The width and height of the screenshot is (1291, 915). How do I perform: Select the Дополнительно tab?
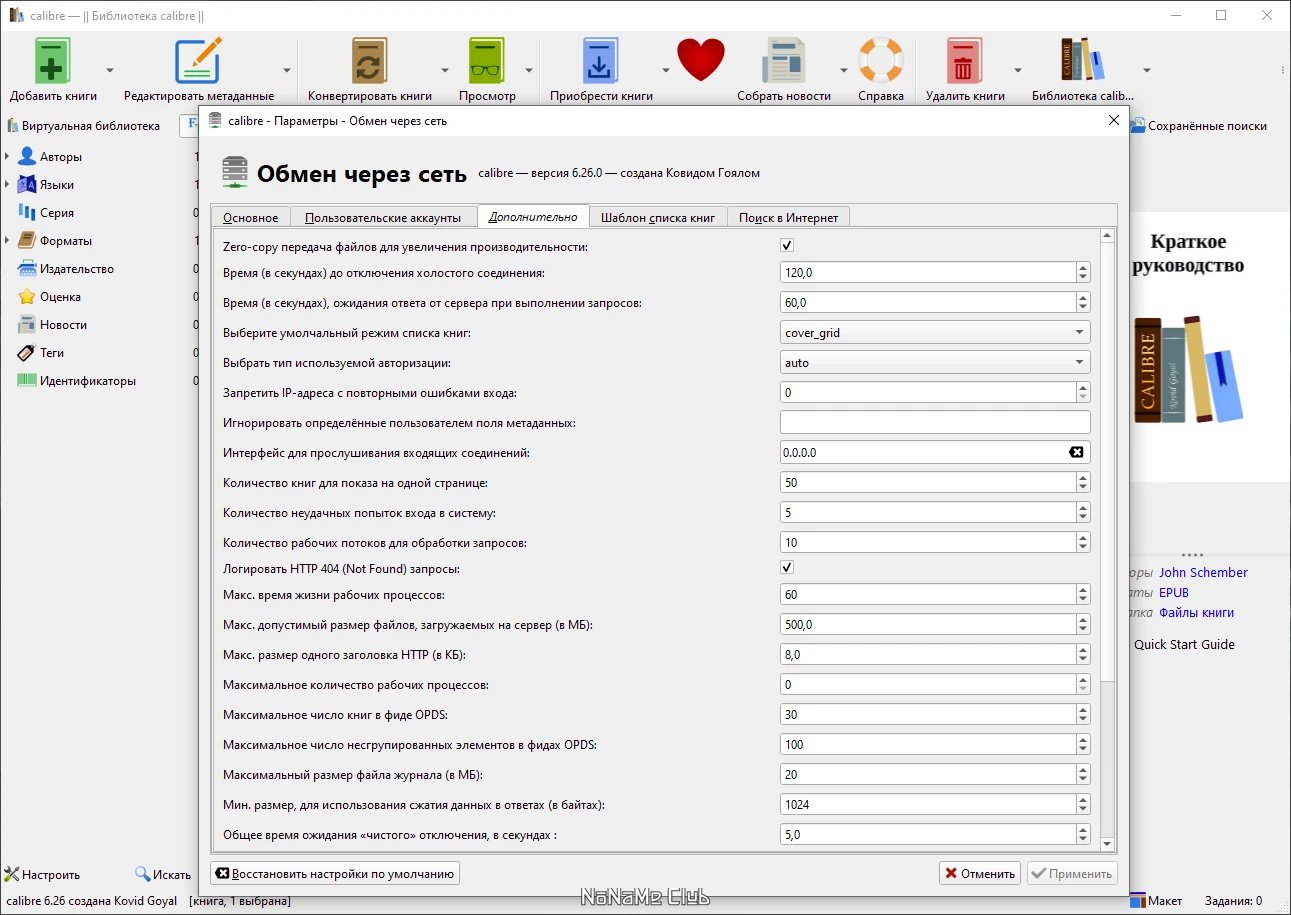[533, 216]
